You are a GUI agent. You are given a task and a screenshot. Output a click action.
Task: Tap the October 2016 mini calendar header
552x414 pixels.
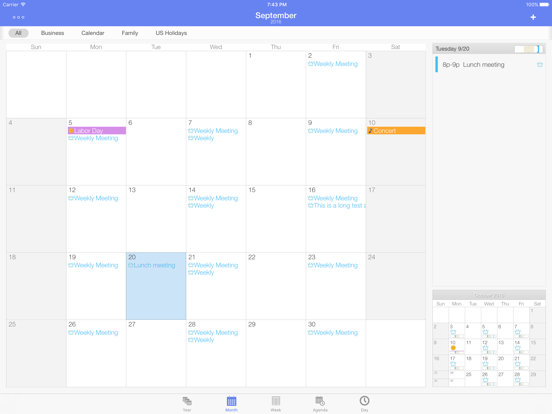pos(489,295)
